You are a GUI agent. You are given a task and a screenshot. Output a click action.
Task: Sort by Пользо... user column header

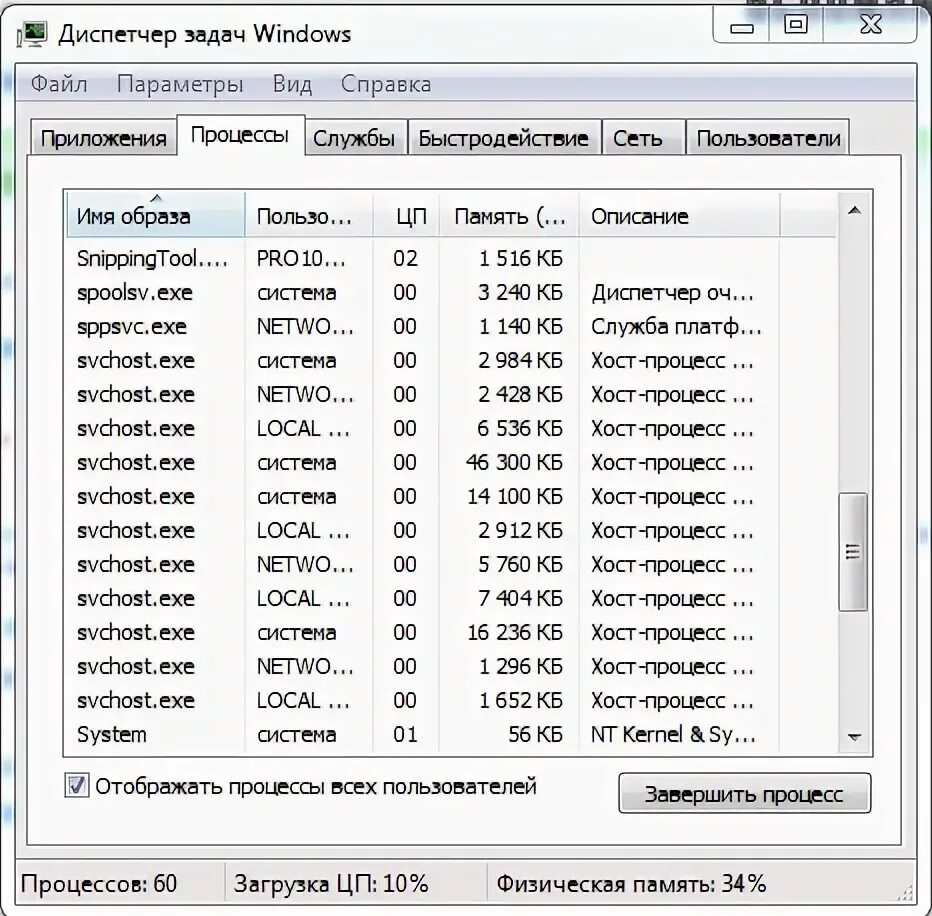tap(308, 215)
